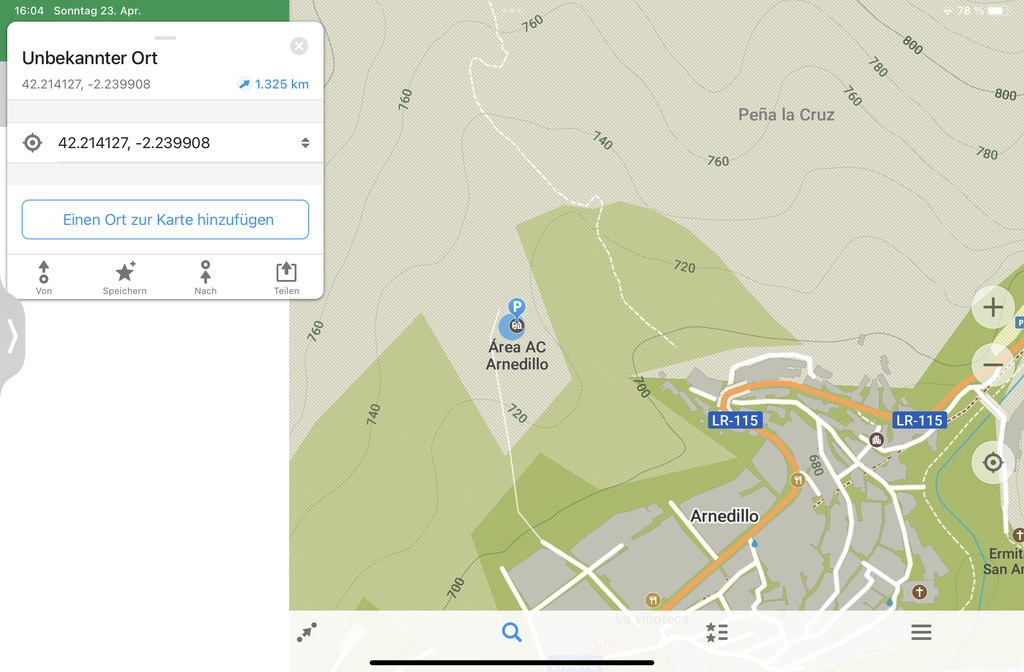Center map on my location
The width and height of the screenshot is (1024, 672).
point(993,462)
